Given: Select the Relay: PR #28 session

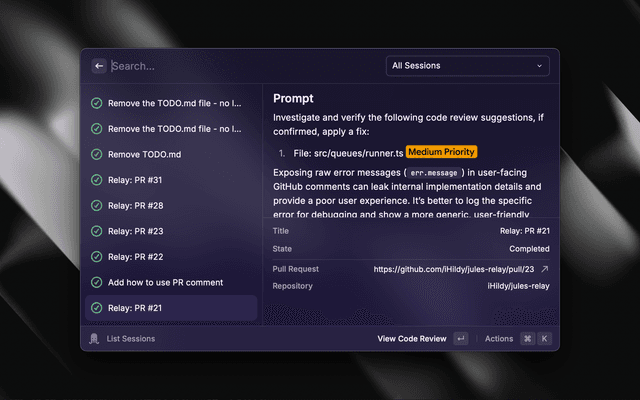Looking at the screenshot, I should 135,206.
